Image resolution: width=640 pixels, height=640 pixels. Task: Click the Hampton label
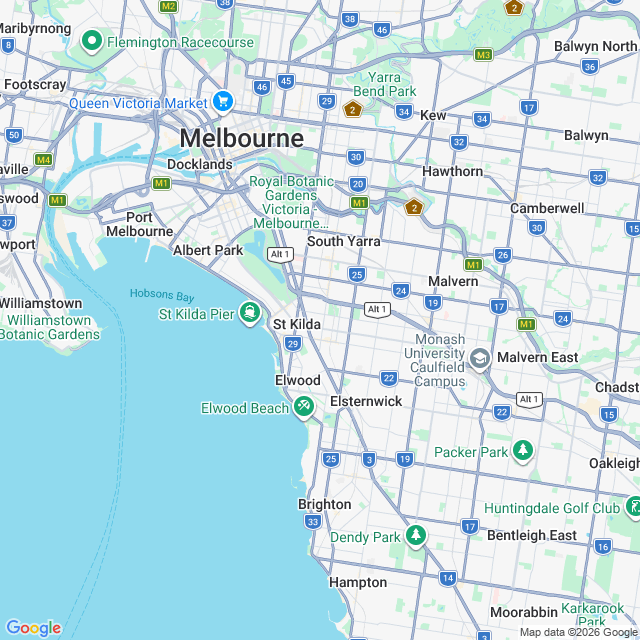pos(358,582)
